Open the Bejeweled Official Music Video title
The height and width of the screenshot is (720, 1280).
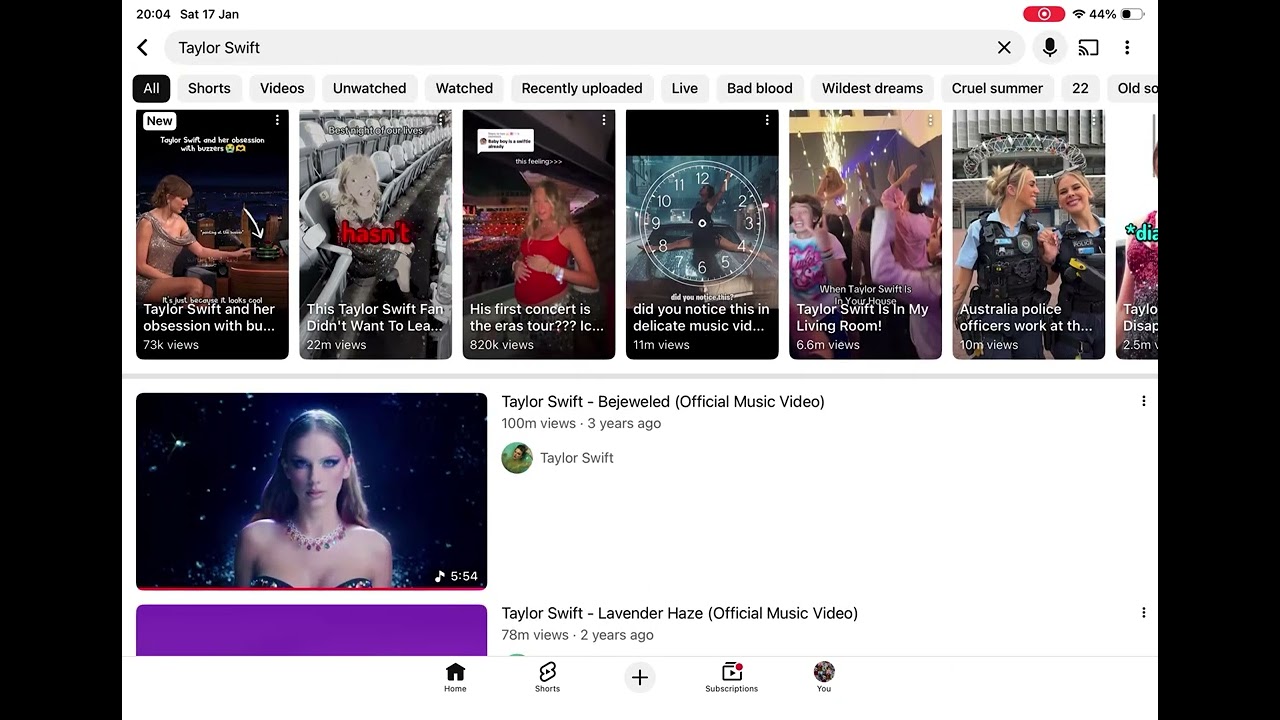point(663,401)
